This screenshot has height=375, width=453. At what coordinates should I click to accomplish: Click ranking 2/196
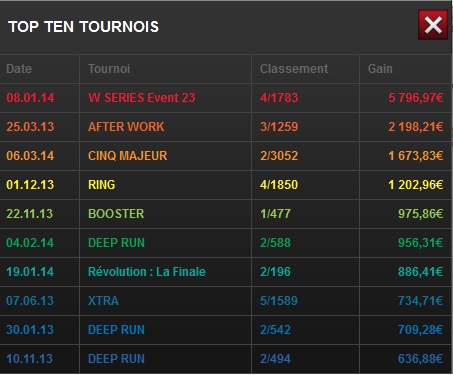(x=275, y=272)
